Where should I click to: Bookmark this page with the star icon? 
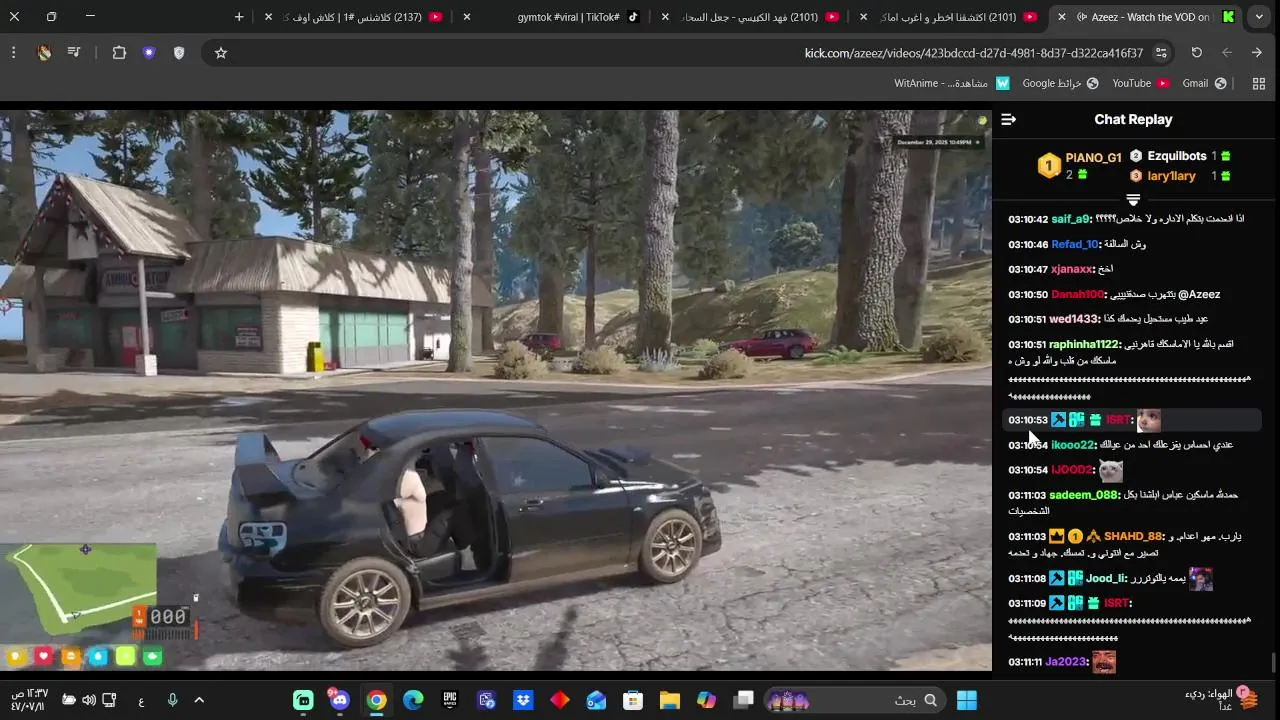coord(221,53)
